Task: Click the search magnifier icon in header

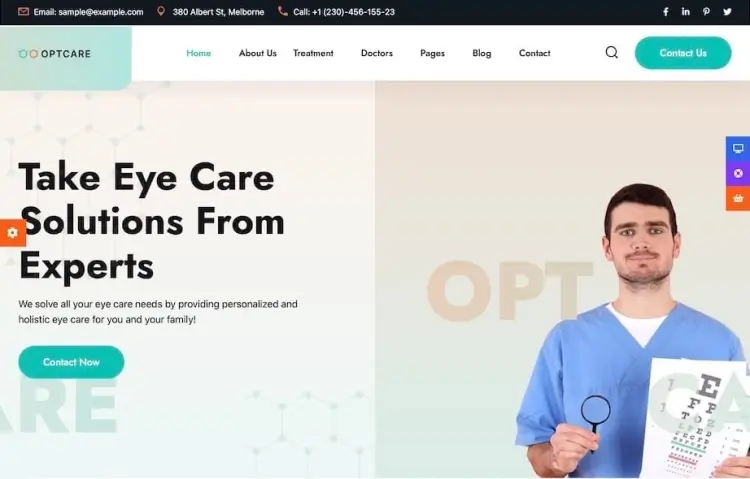Action: click(611, 52)
